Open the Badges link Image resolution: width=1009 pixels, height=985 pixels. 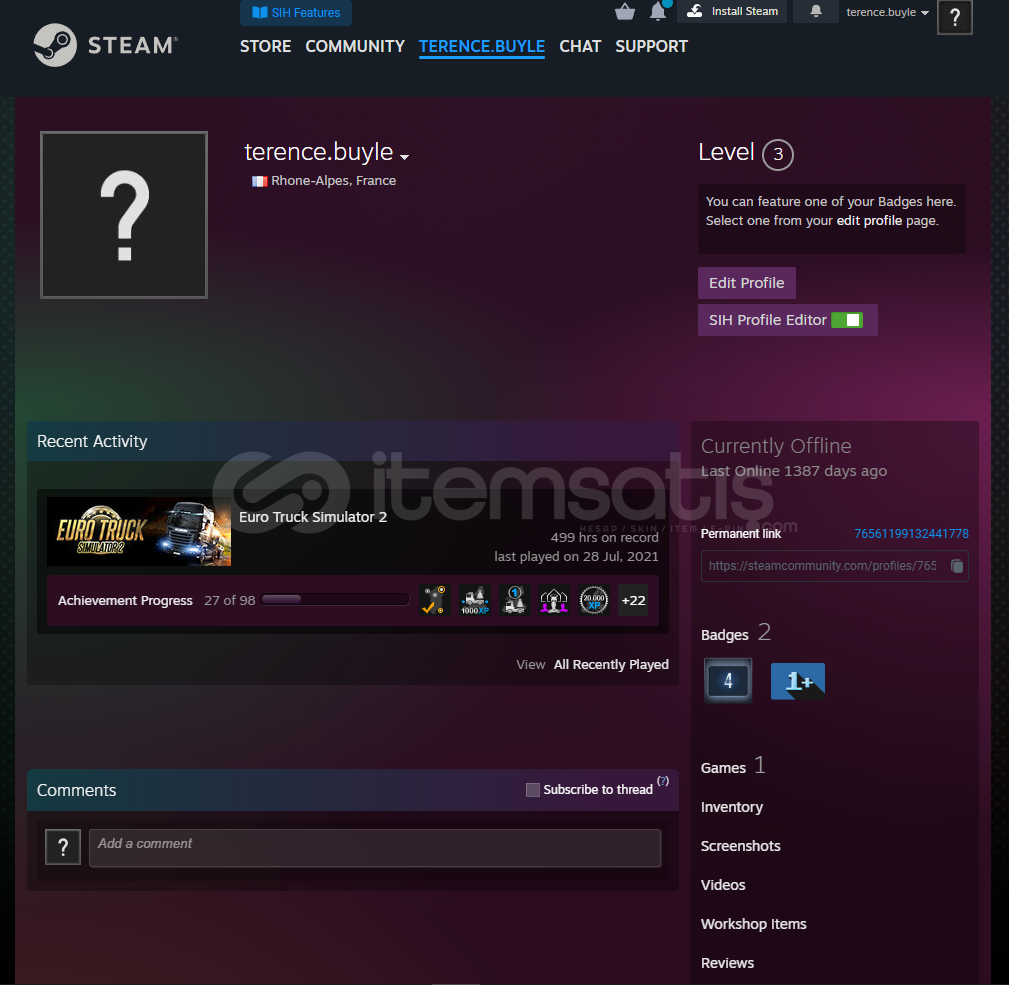pos(725,635)
